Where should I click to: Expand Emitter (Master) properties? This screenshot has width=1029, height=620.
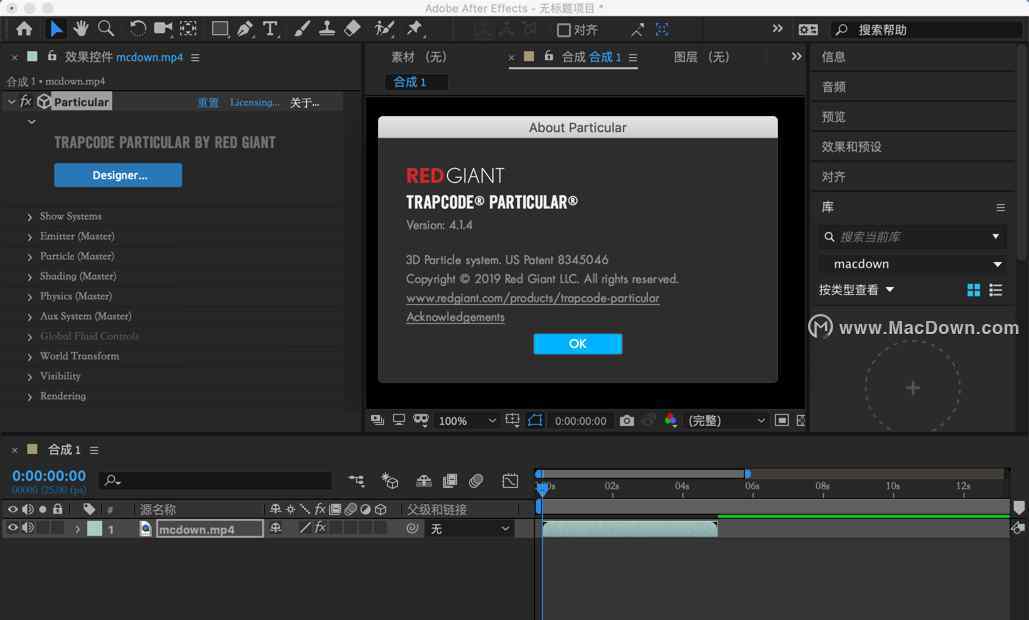[30, 237]
